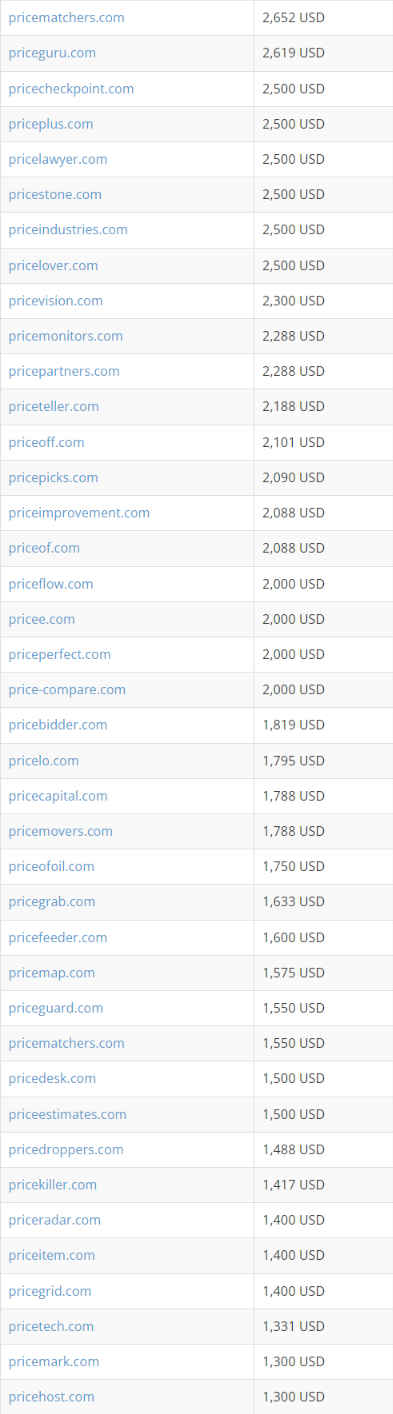Open the pricemonitors.com listing
This screenshot has height=1414, width=393.
tap(66, 336)
